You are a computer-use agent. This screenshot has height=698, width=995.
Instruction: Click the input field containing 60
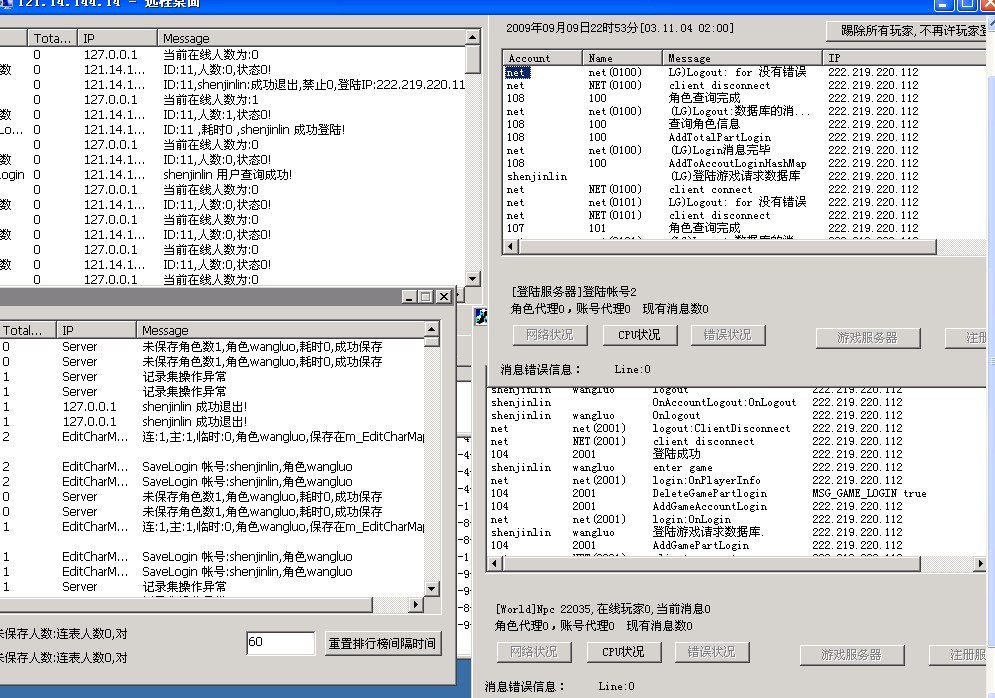pyautogui.click(x=280, y=643)
